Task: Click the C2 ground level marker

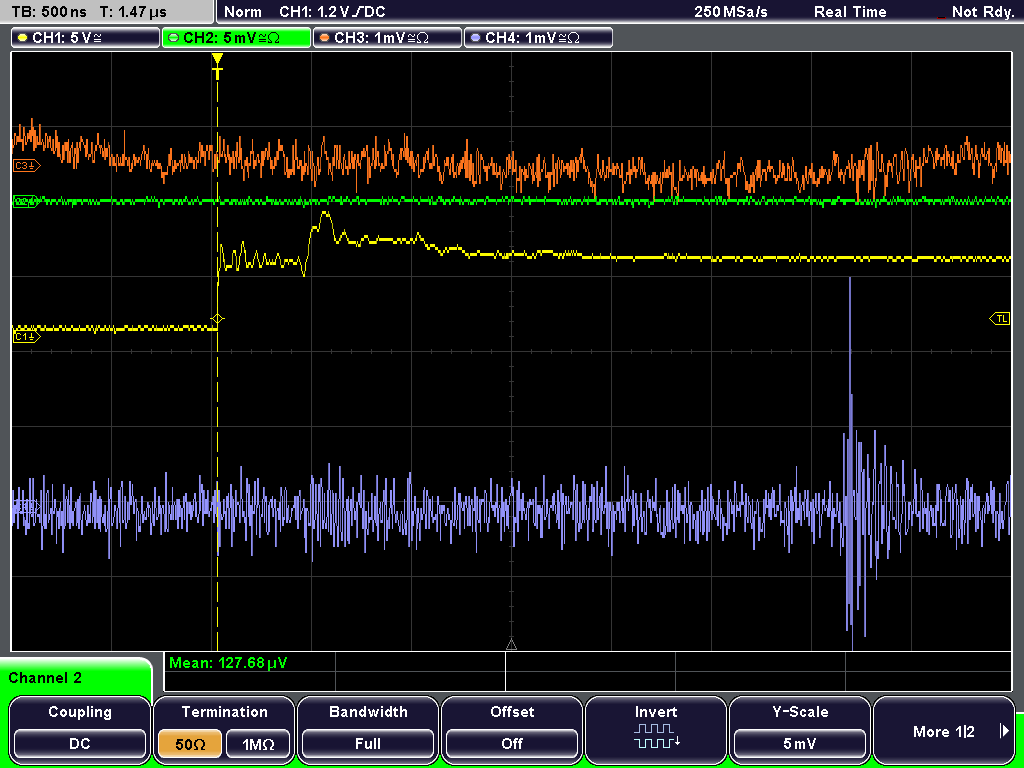Action: pyautogui.click(x=25, y=201)
